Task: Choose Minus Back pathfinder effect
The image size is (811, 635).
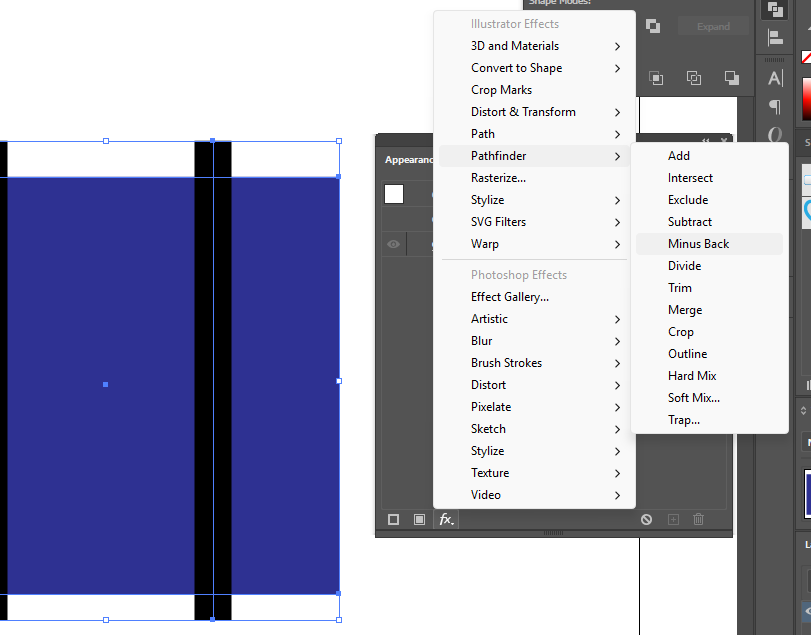Action: [709, 244]
